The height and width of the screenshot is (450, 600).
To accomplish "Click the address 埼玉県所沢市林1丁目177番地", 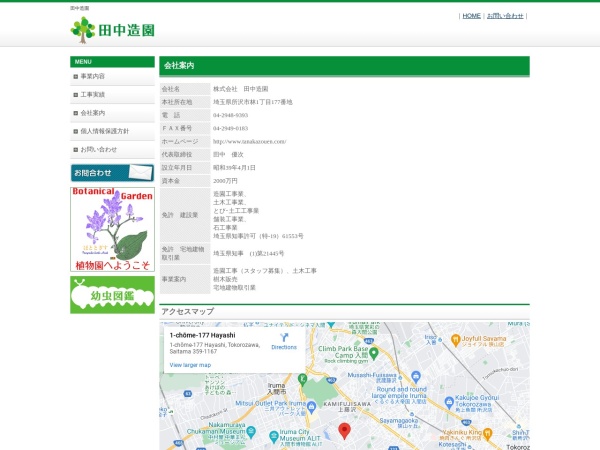I will (x=253, y=102).
